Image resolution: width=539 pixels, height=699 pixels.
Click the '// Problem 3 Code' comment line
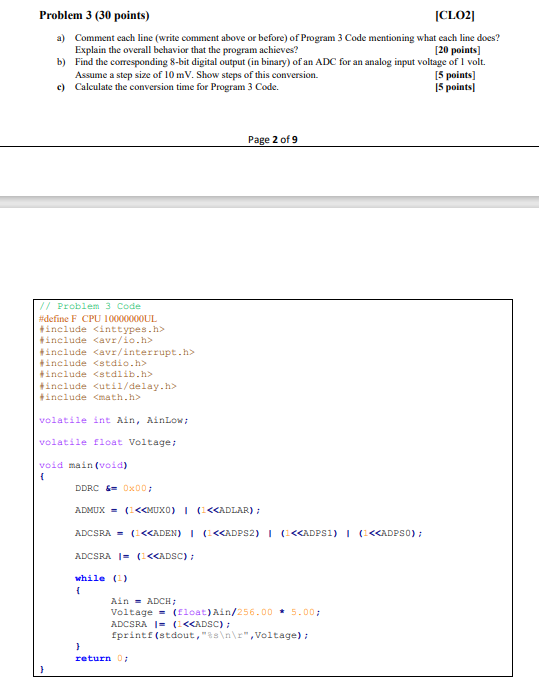[x=90, y=306]
